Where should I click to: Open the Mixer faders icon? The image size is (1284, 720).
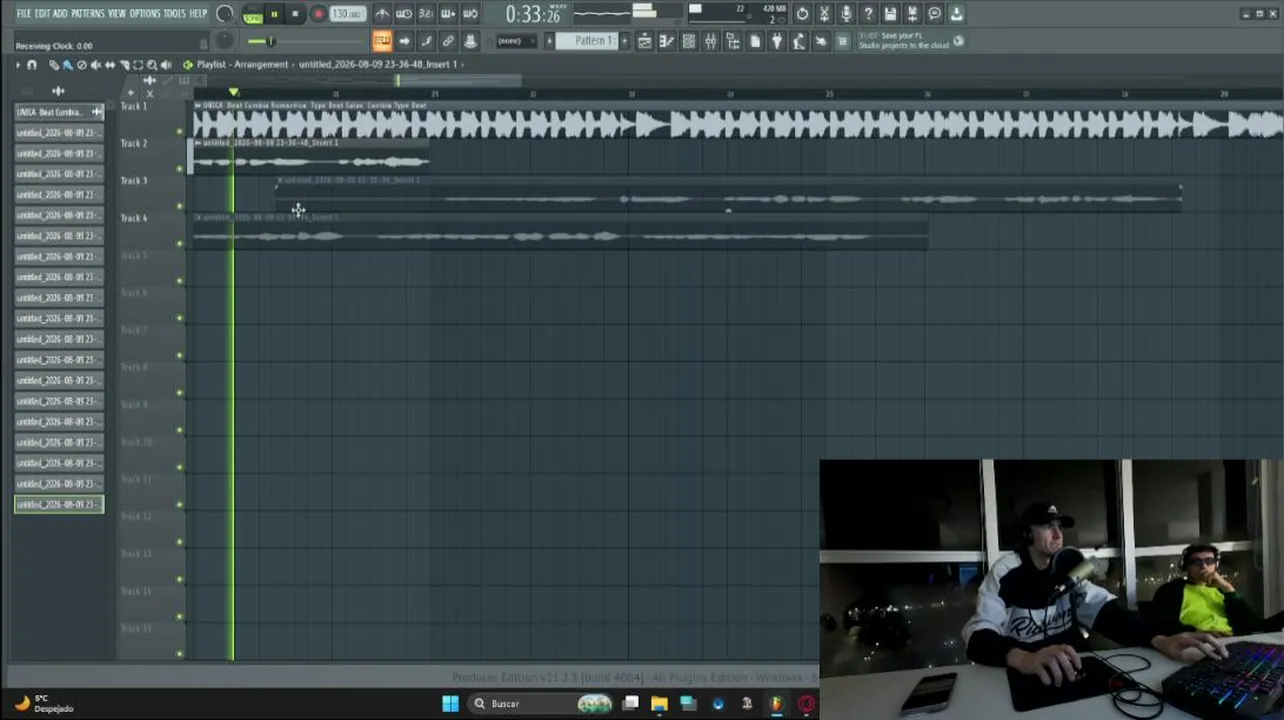pyautogui.click(x=710, y=41)
